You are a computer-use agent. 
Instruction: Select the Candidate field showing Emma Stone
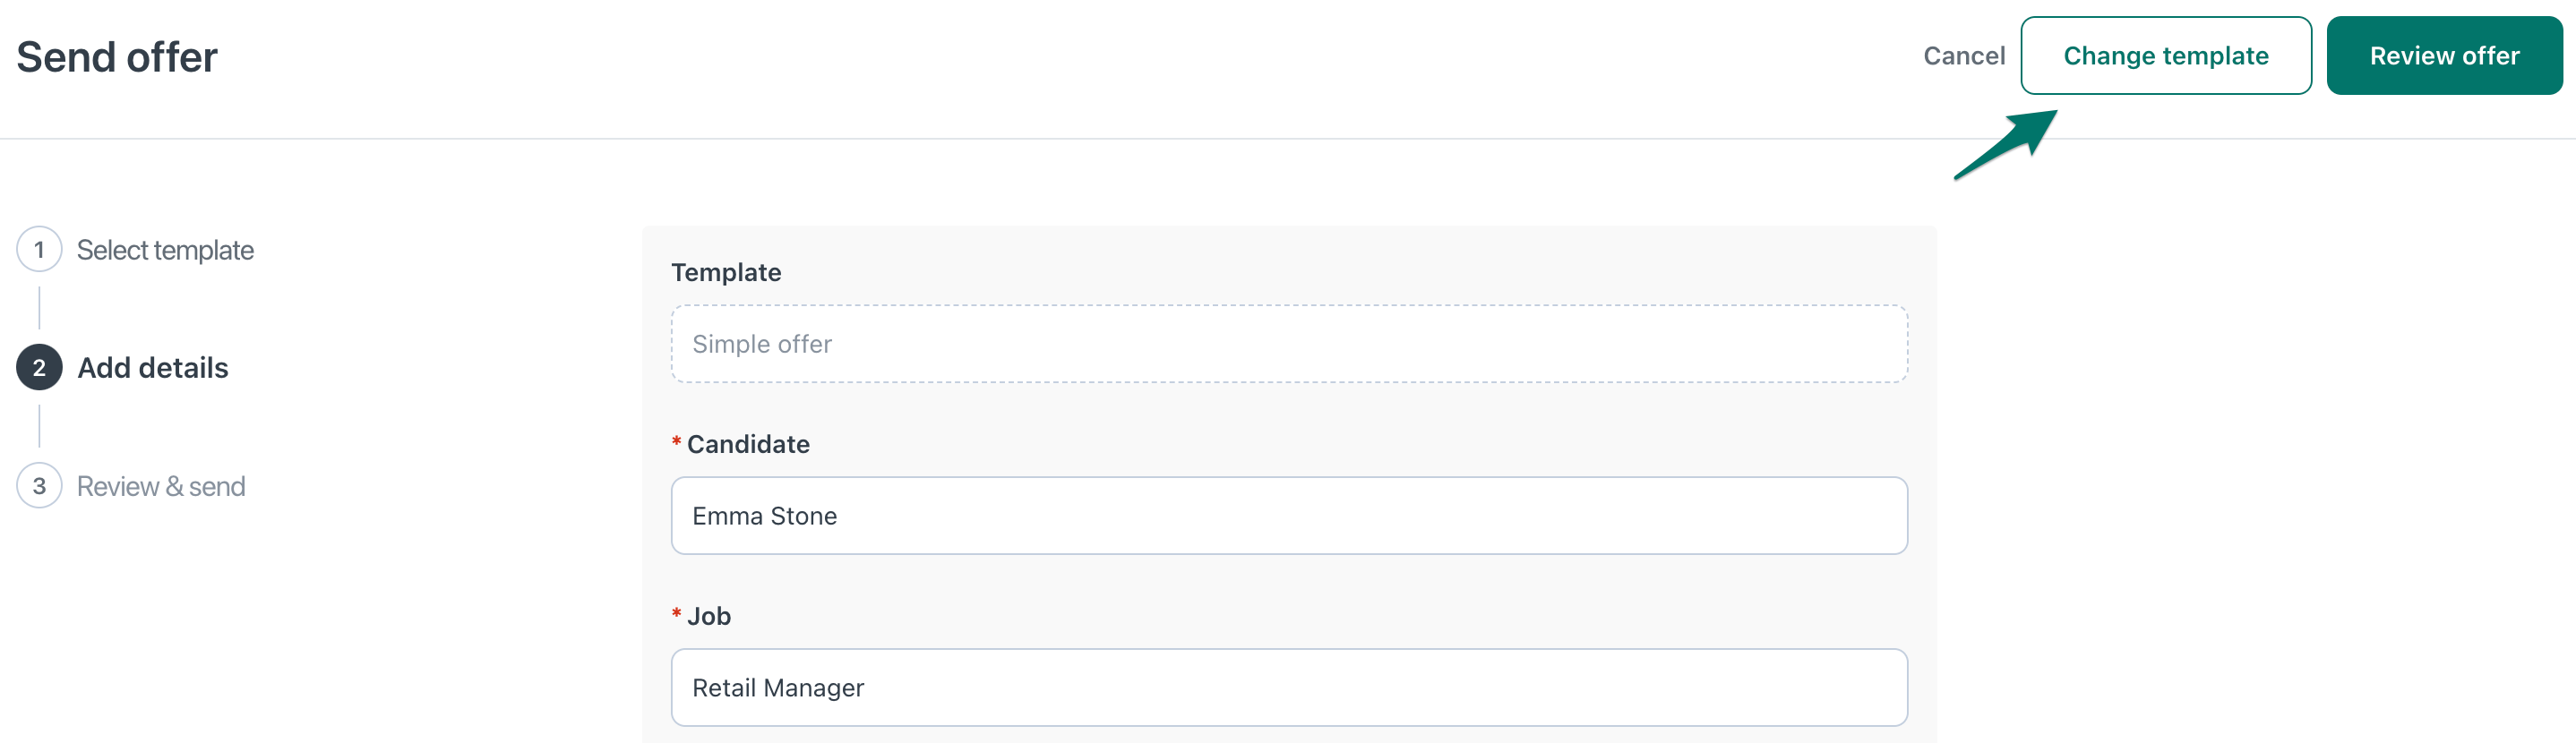(x=1289, y=515)
